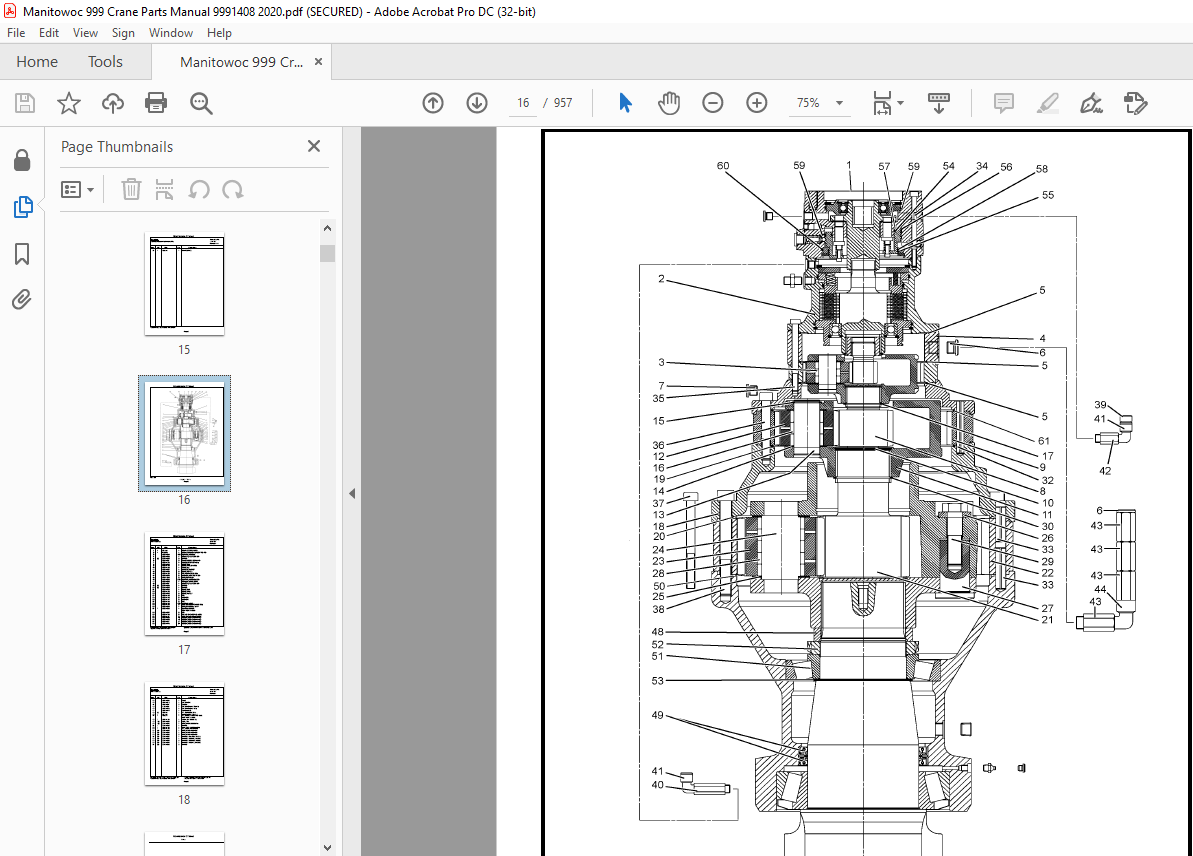Click the insert page break icon in thumbnails
This screenshot has width=1193, height=856.
click(x=164, y=189)
